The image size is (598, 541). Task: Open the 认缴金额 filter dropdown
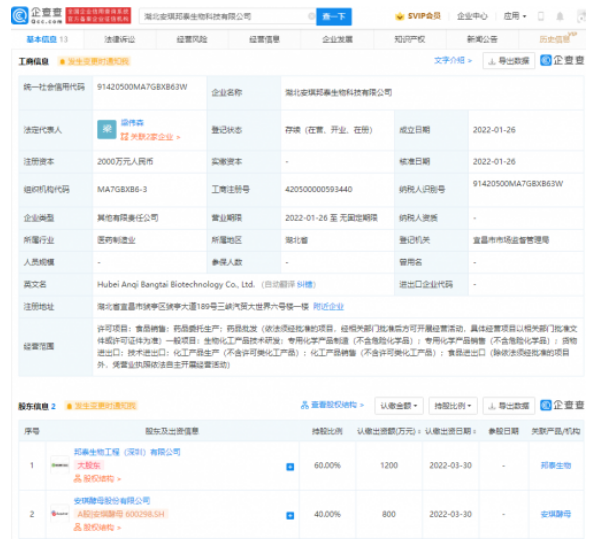tap(399, 406)
